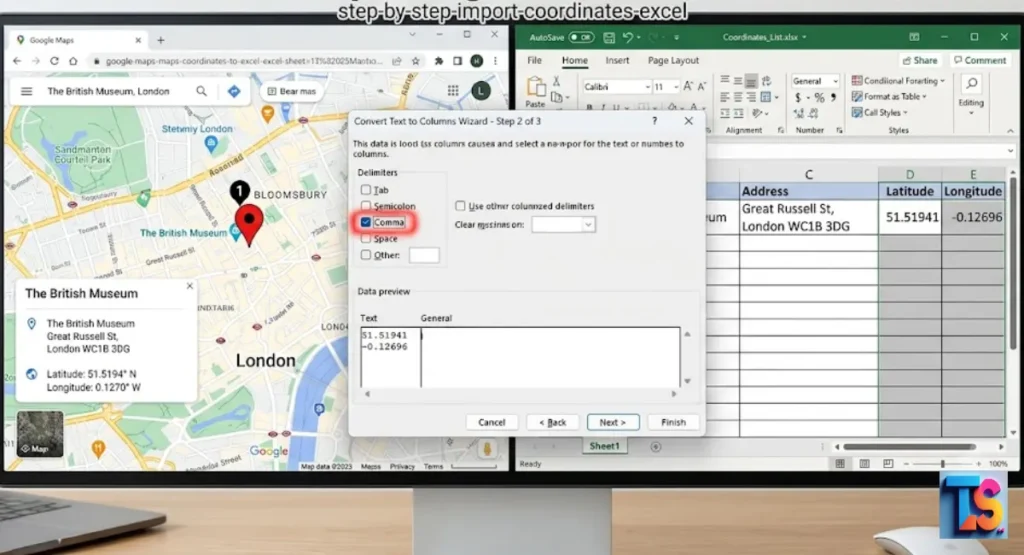The width and height of the screenshot is (1024, 555).
Task: Click the dollar currency format icon
Action: pos(798,97)
